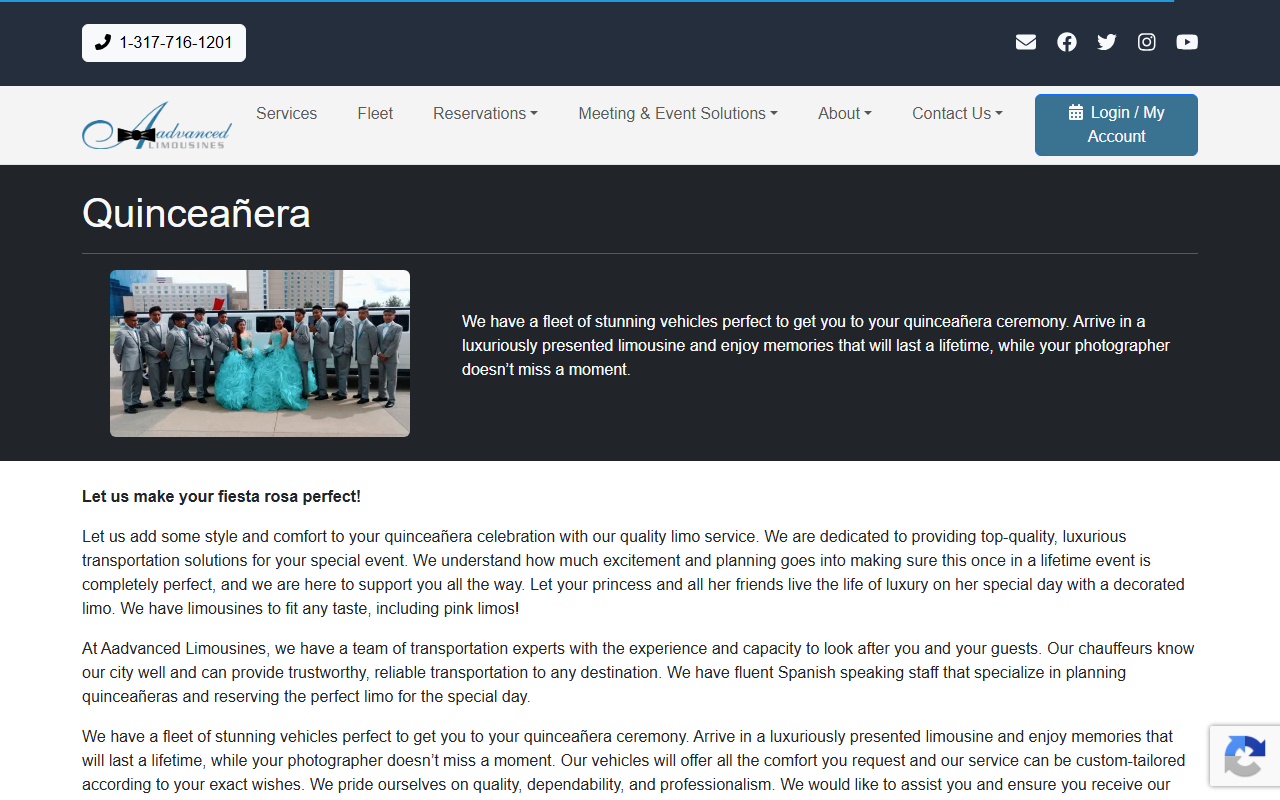
Task: Click the 'Let us make your fiesta rosa perfect!' text
Action: (x=221, y=496)
